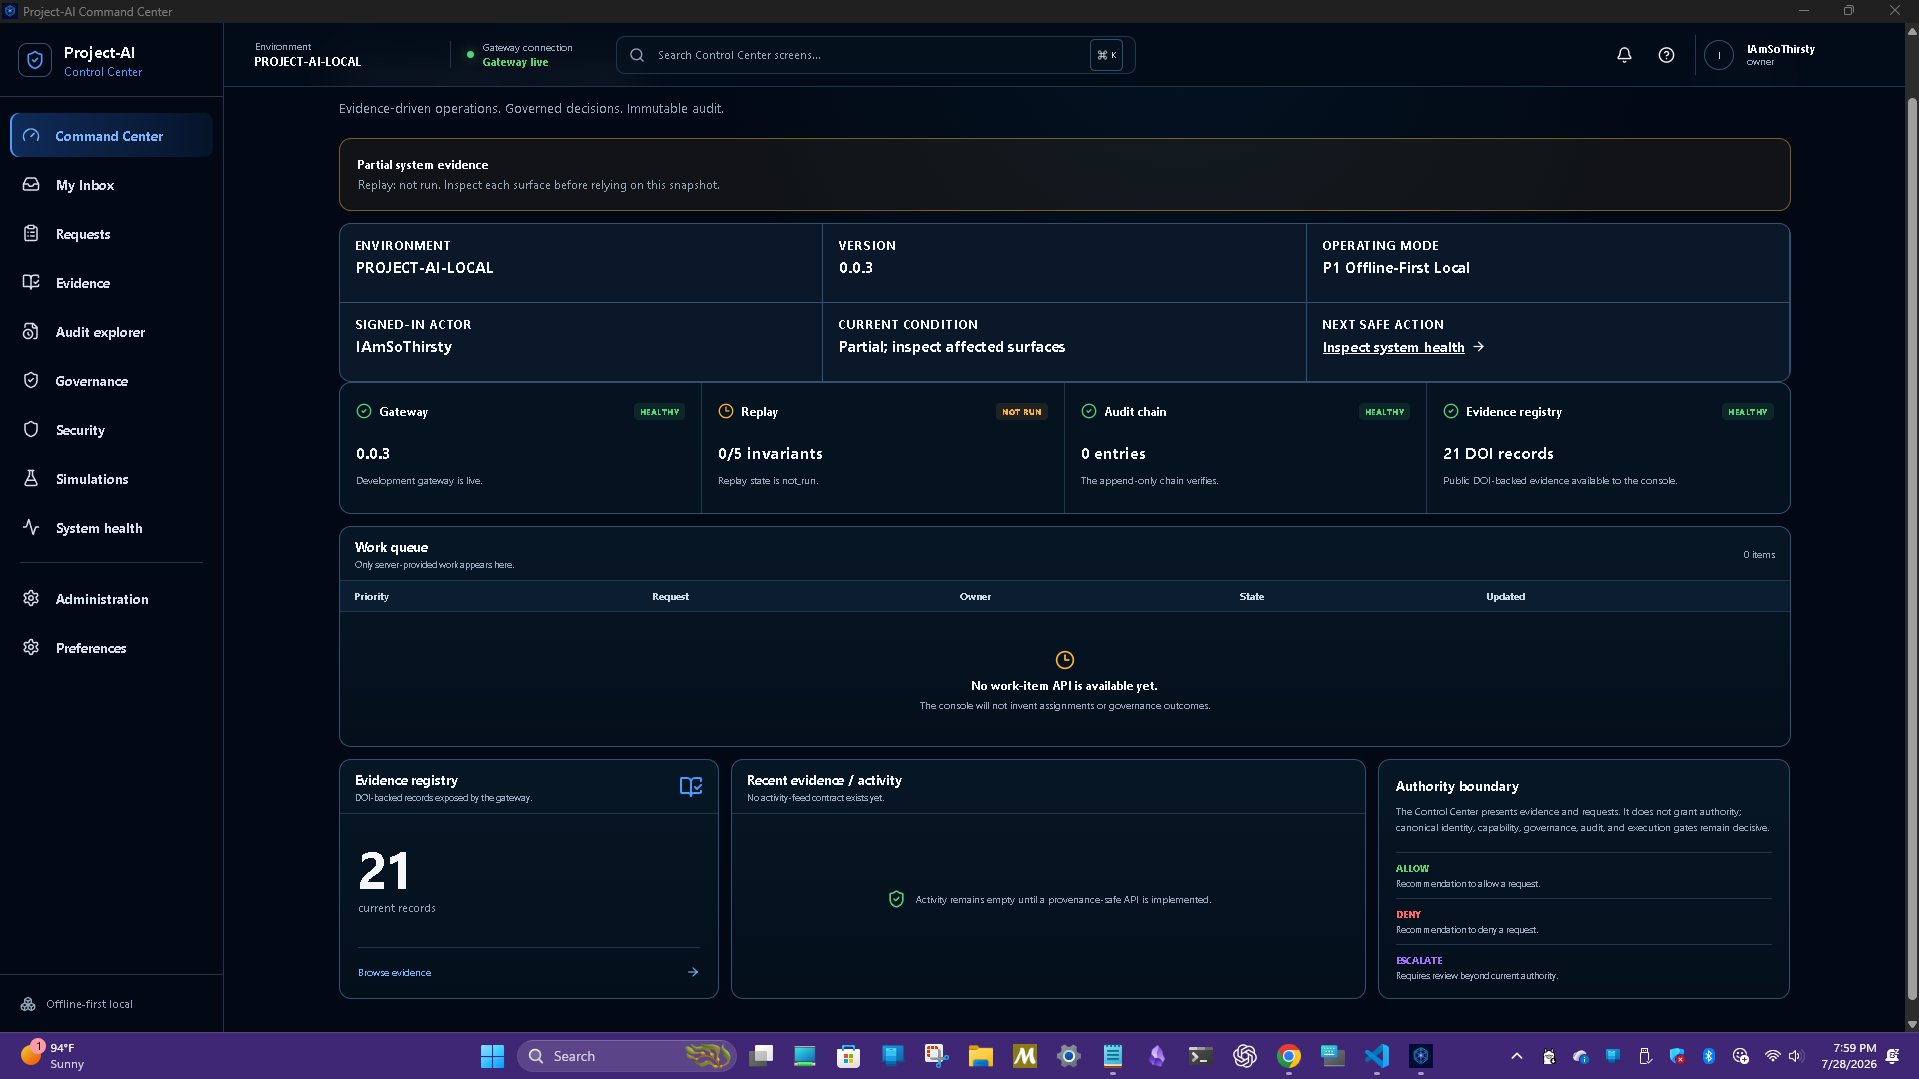The image size is (1919, 1079).
Task: Click the 0/5 invariants value
Action: coord(770,453)
